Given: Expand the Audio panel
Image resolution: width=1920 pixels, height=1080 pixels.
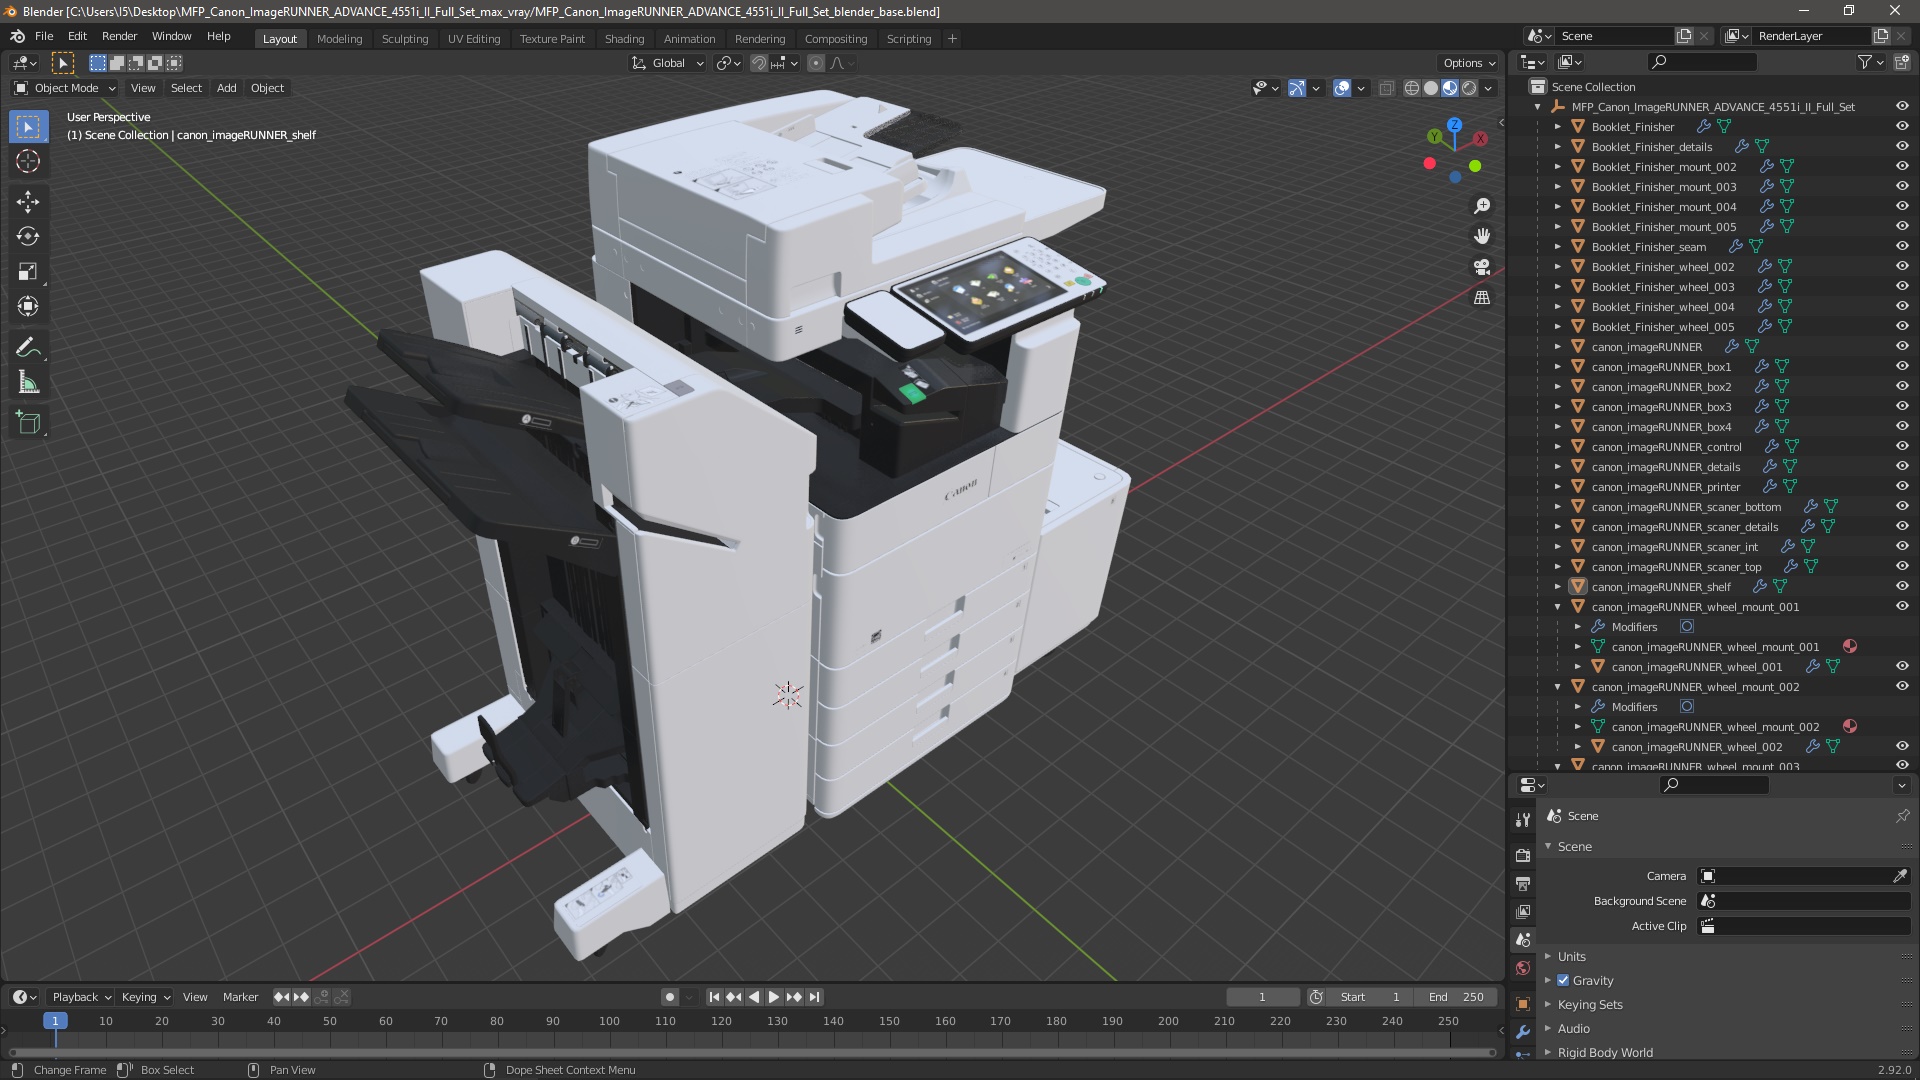Looking at the screenshot, I should pyautogui.click(x=1573, y=1029).
